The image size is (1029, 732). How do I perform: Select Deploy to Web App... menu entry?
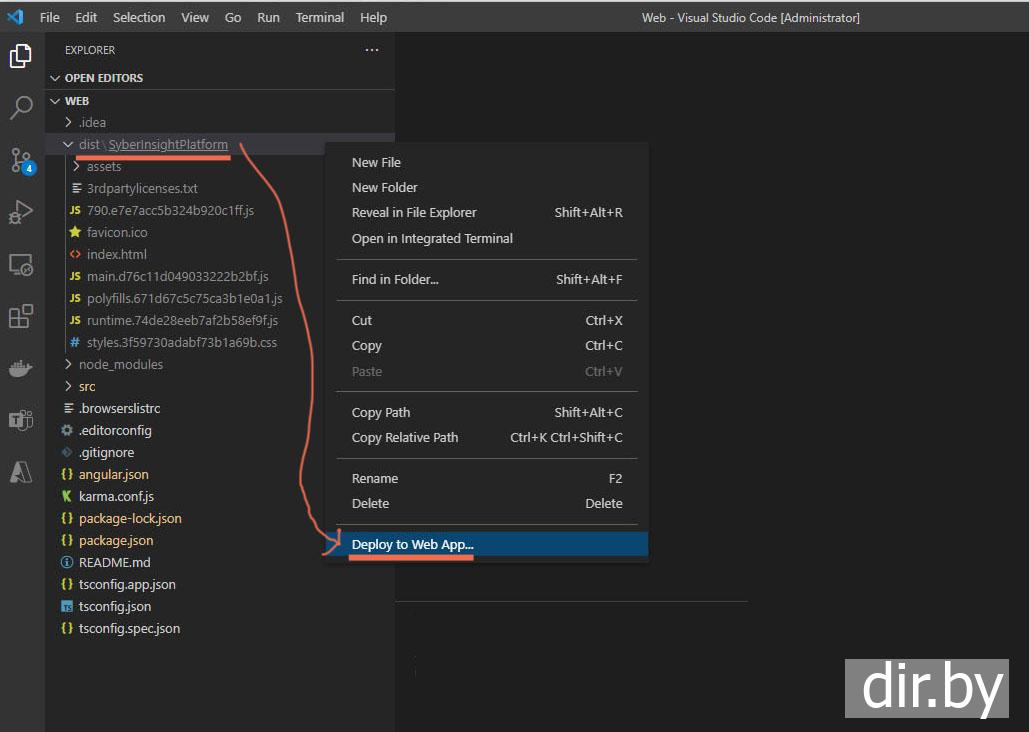[x=412, y=545]
